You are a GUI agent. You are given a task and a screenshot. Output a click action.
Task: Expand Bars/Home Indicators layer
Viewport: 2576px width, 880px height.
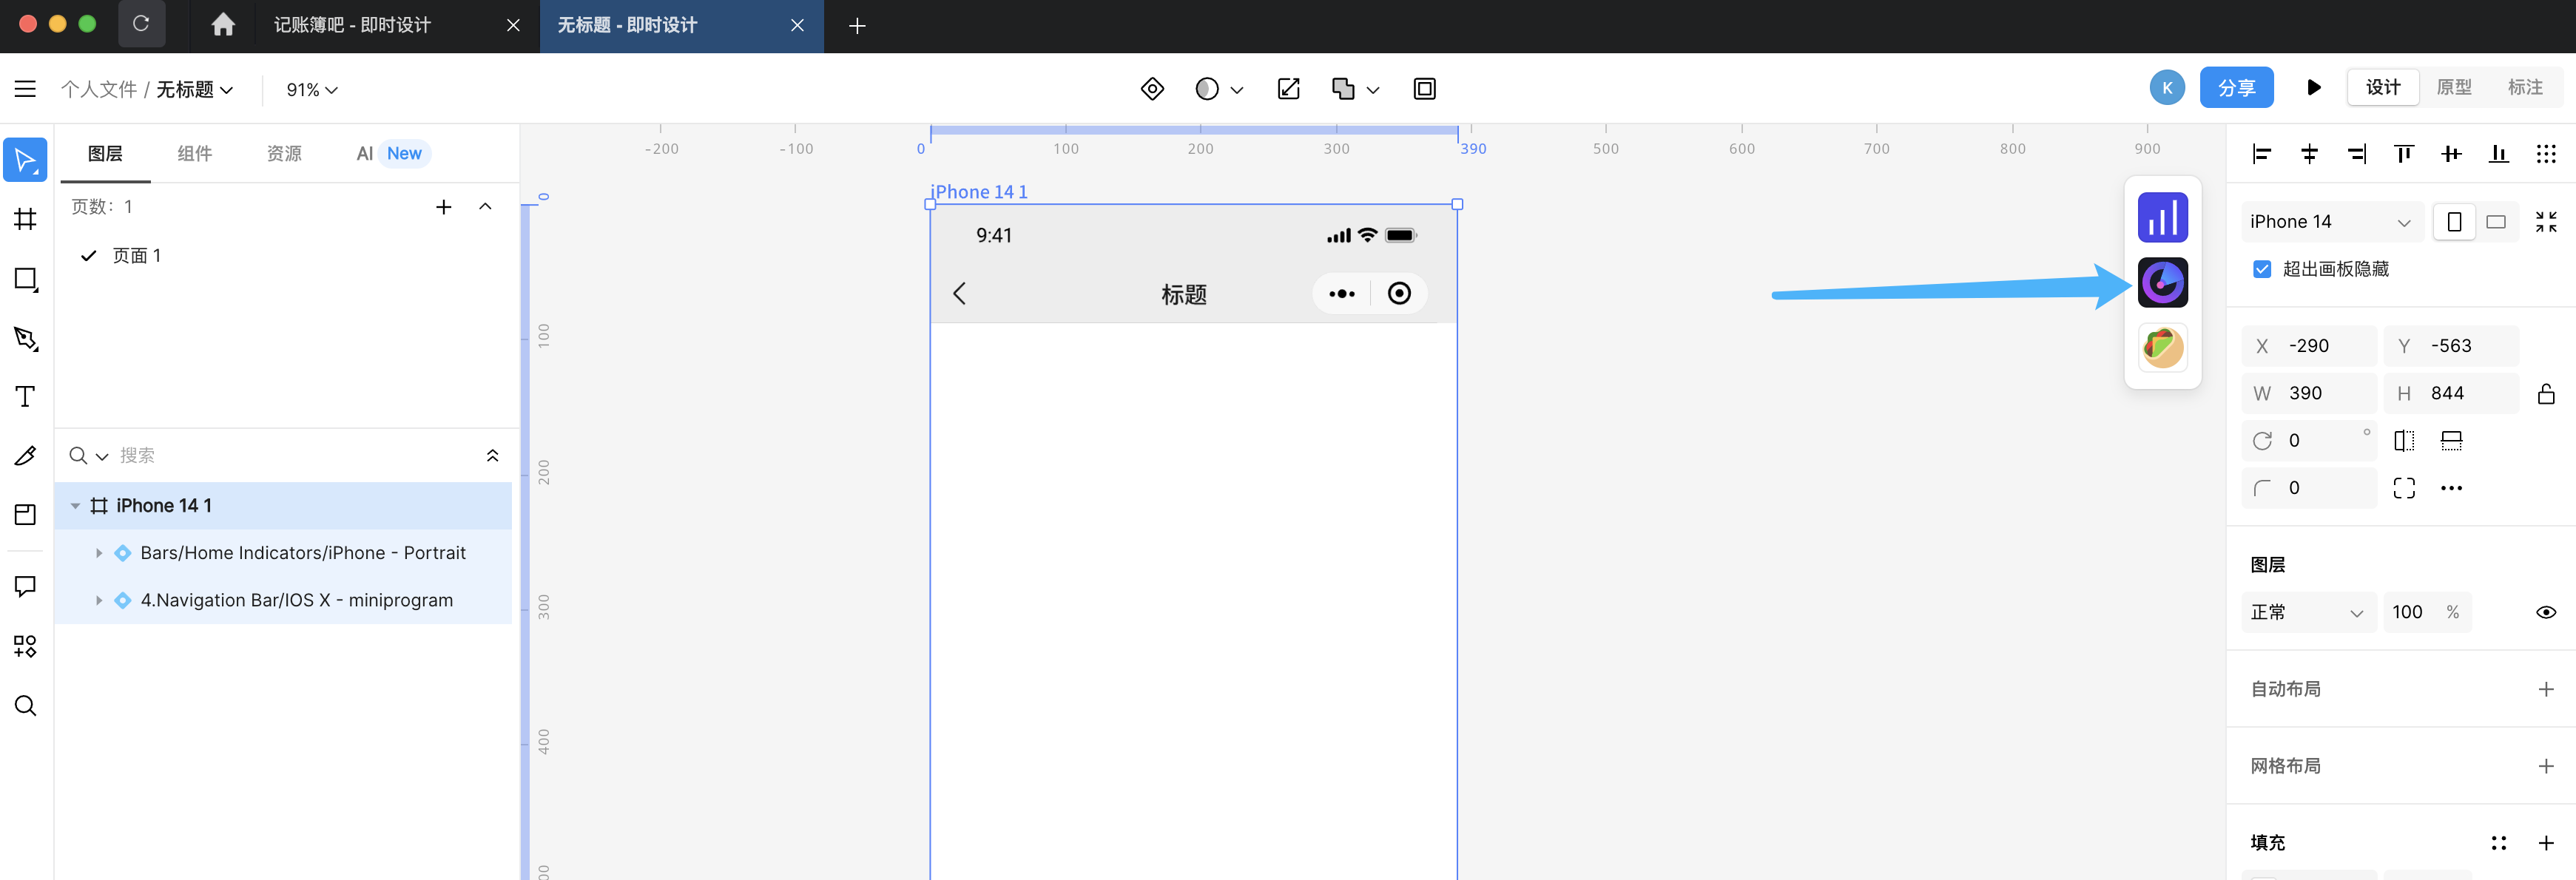tap(99, 553)
